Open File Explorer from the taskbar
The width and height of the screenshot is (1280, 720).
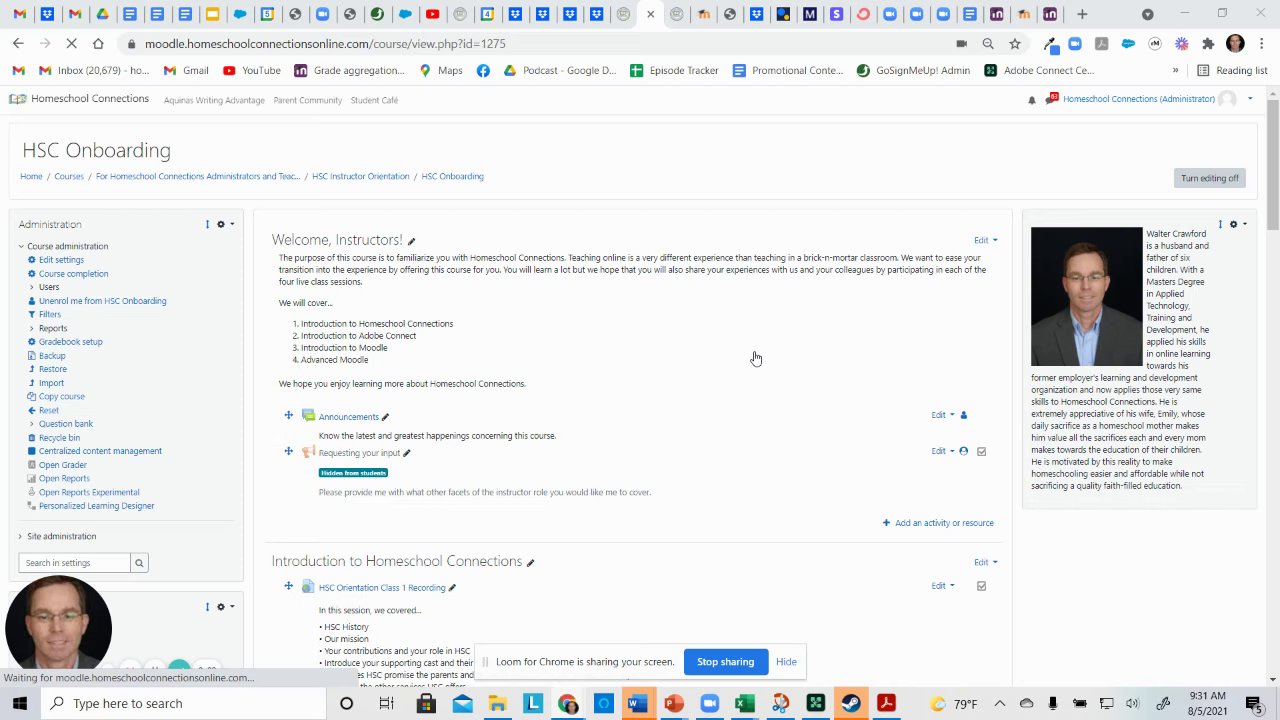pyautogui.click(x=497, y=703)
